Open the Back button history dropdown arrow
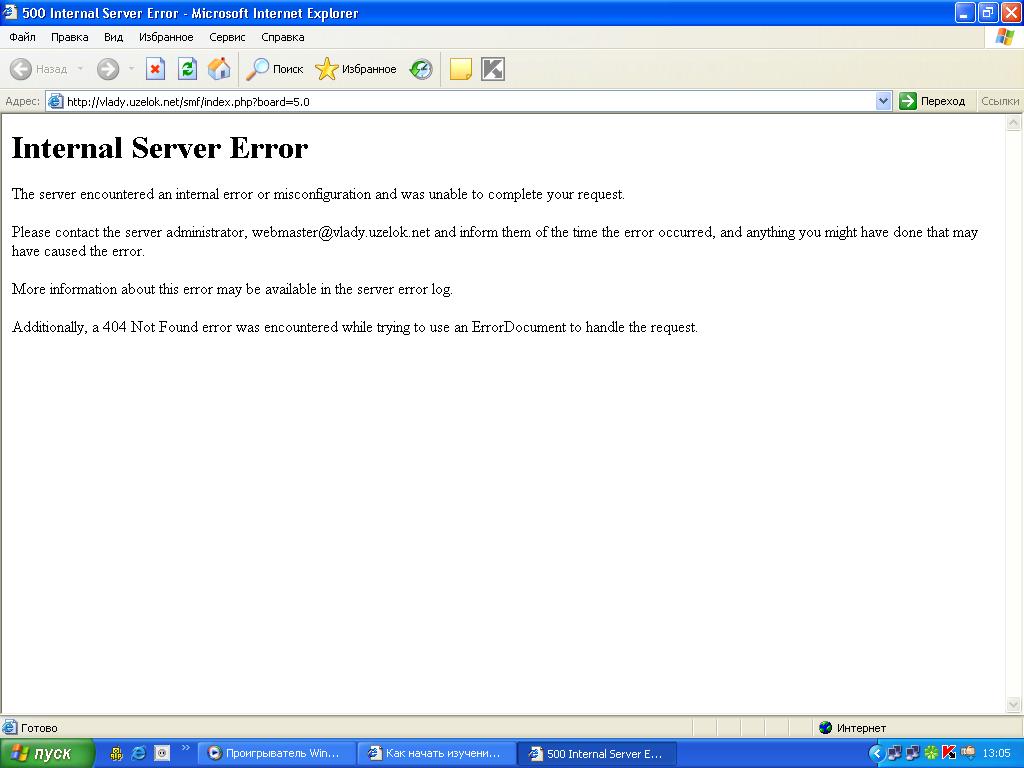 pos(81,69)
